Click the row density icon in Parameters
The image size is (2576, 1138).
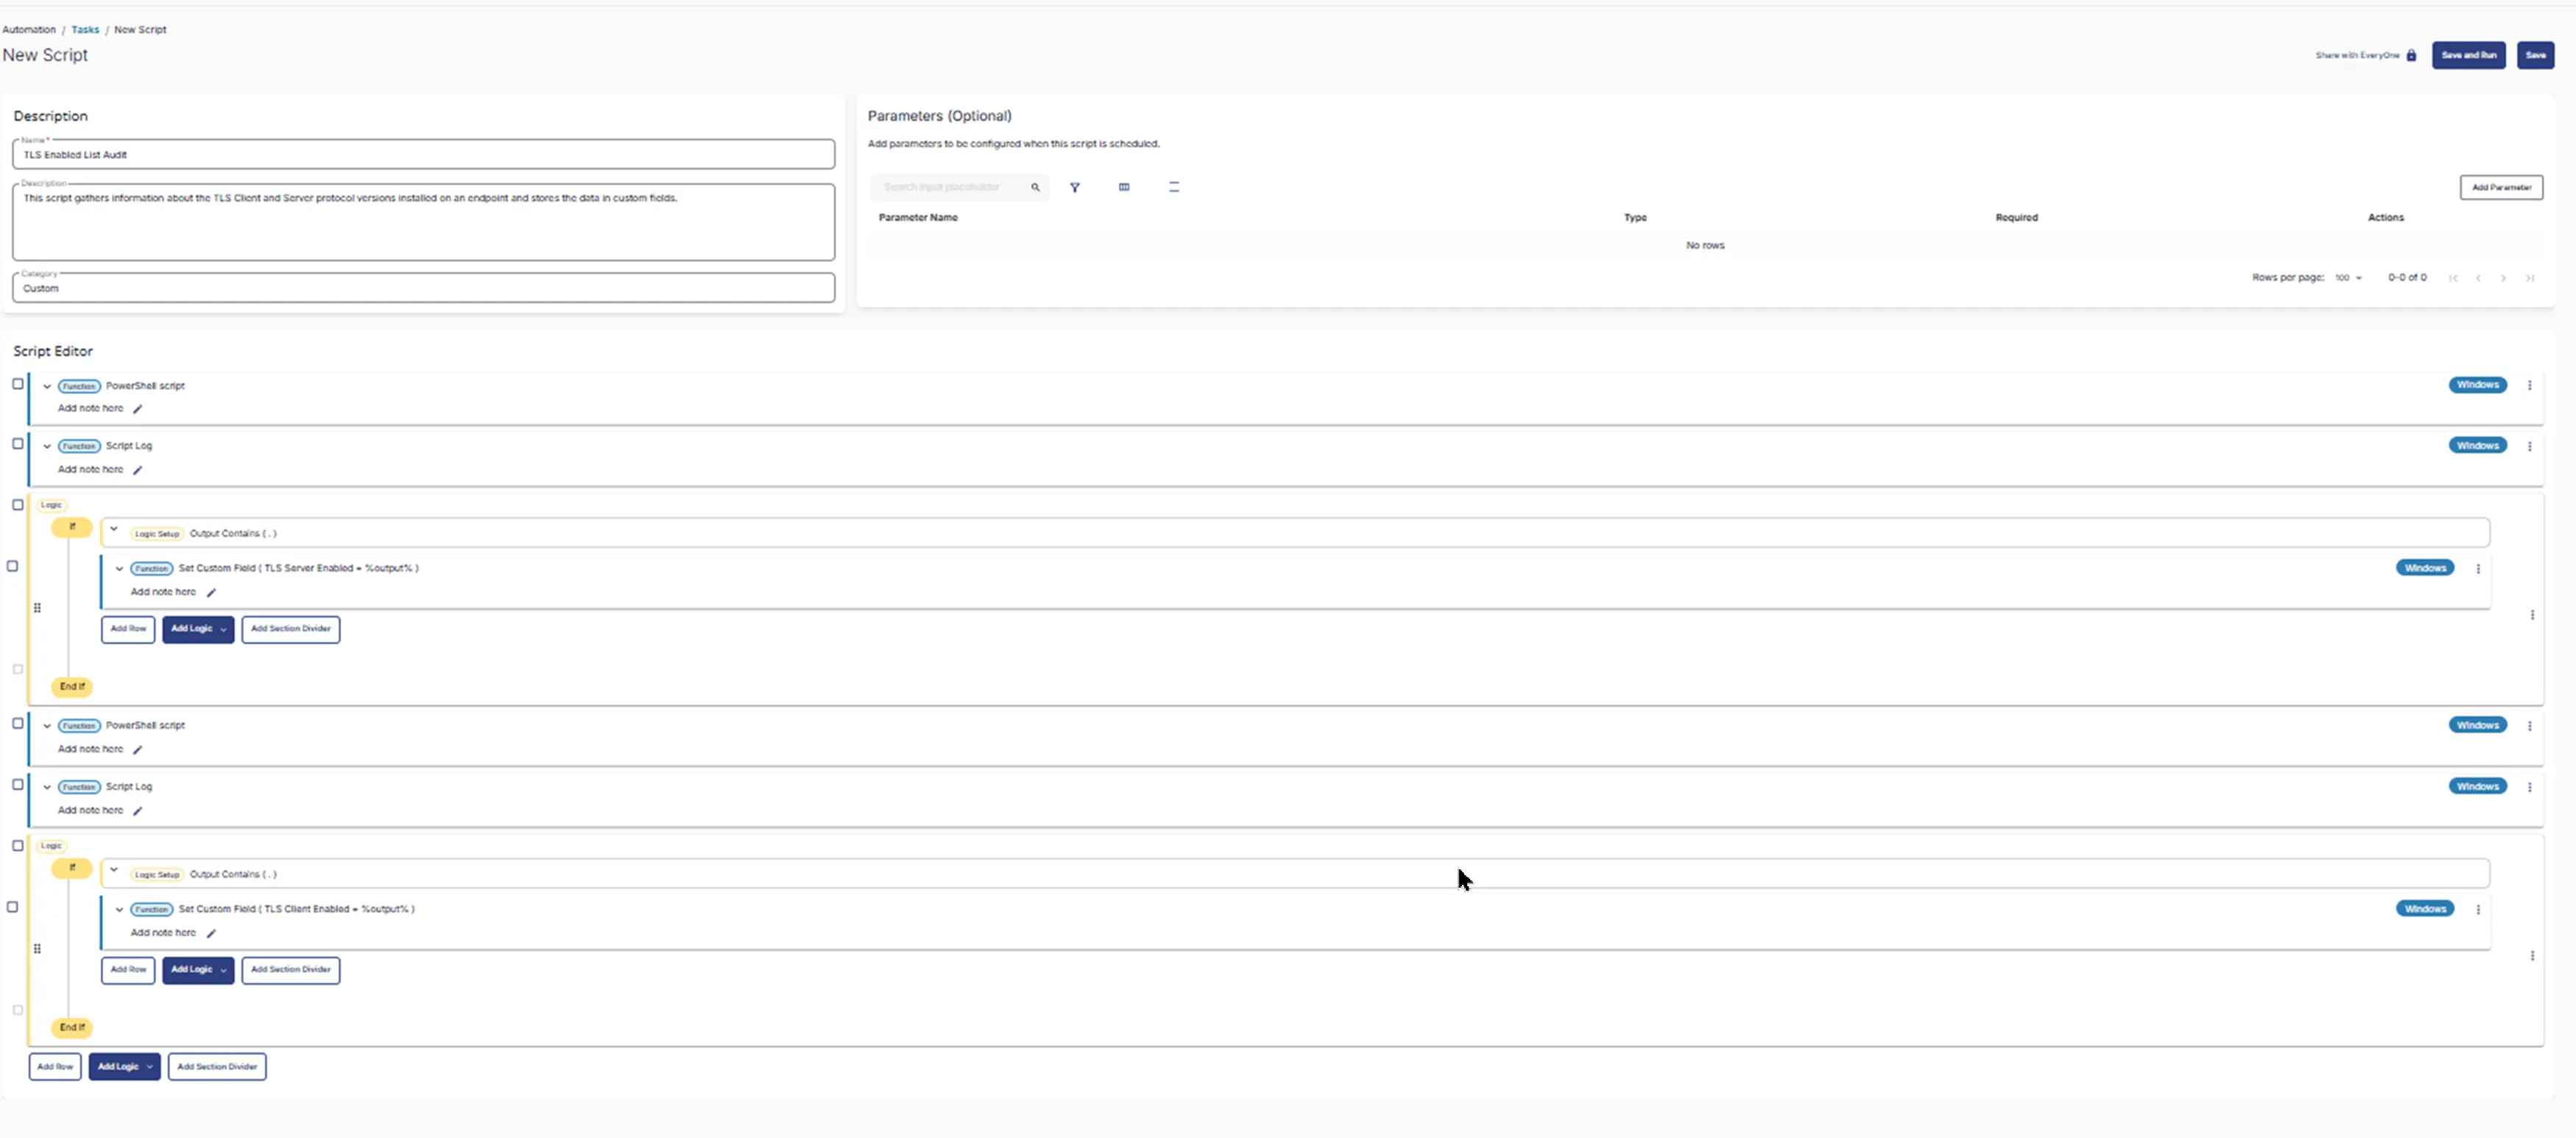tap(1174, 187)
